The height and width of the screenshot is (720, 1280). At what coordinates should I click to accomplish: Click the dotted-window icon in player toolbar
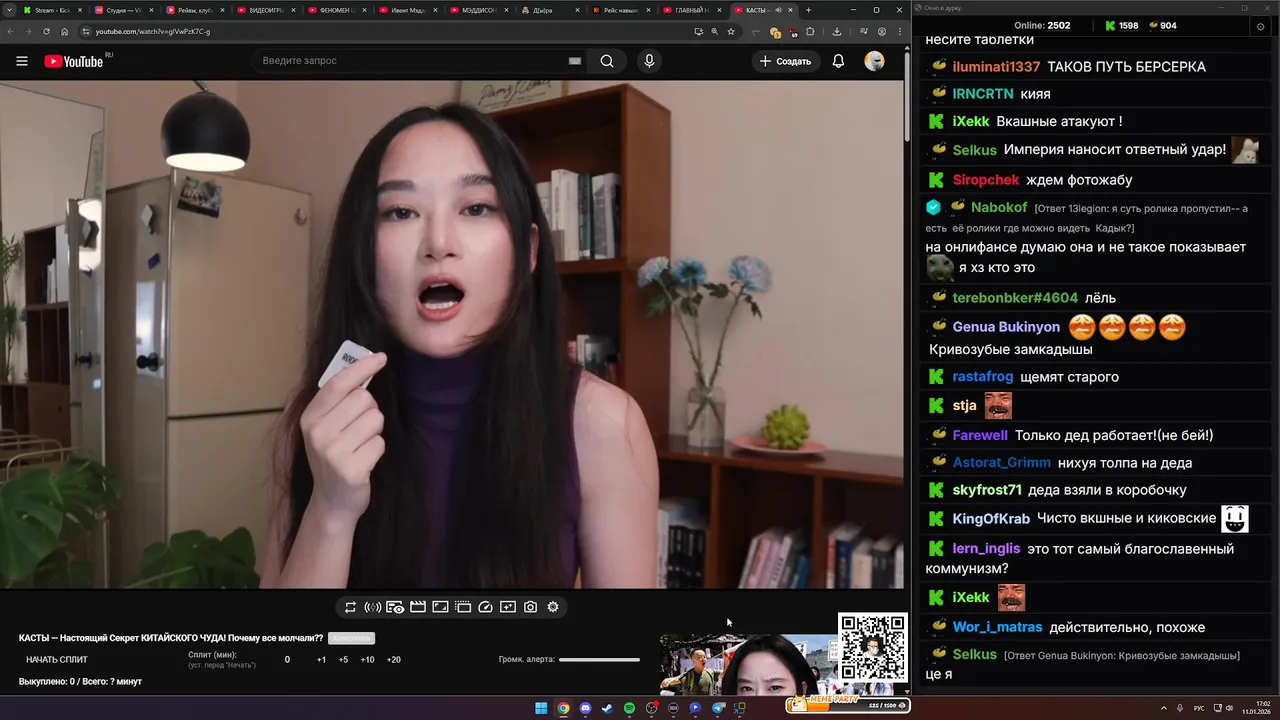click(463, 607)
